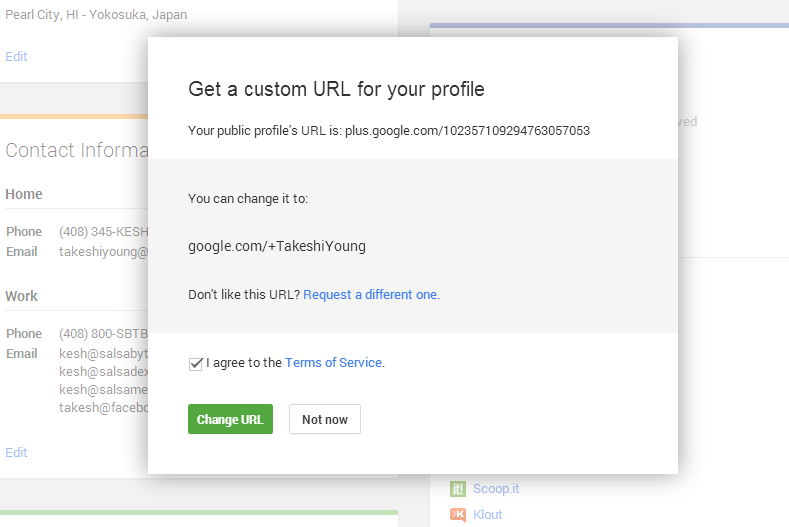Click the takesh@faceb email
This screenshot has height=527, width=789.
(x=103, y=407)
